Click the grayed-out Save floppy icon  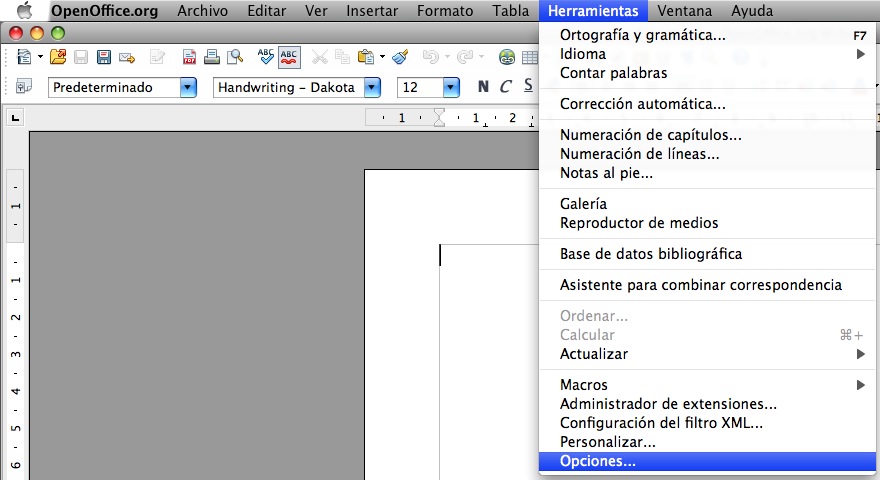pos(81,57)
